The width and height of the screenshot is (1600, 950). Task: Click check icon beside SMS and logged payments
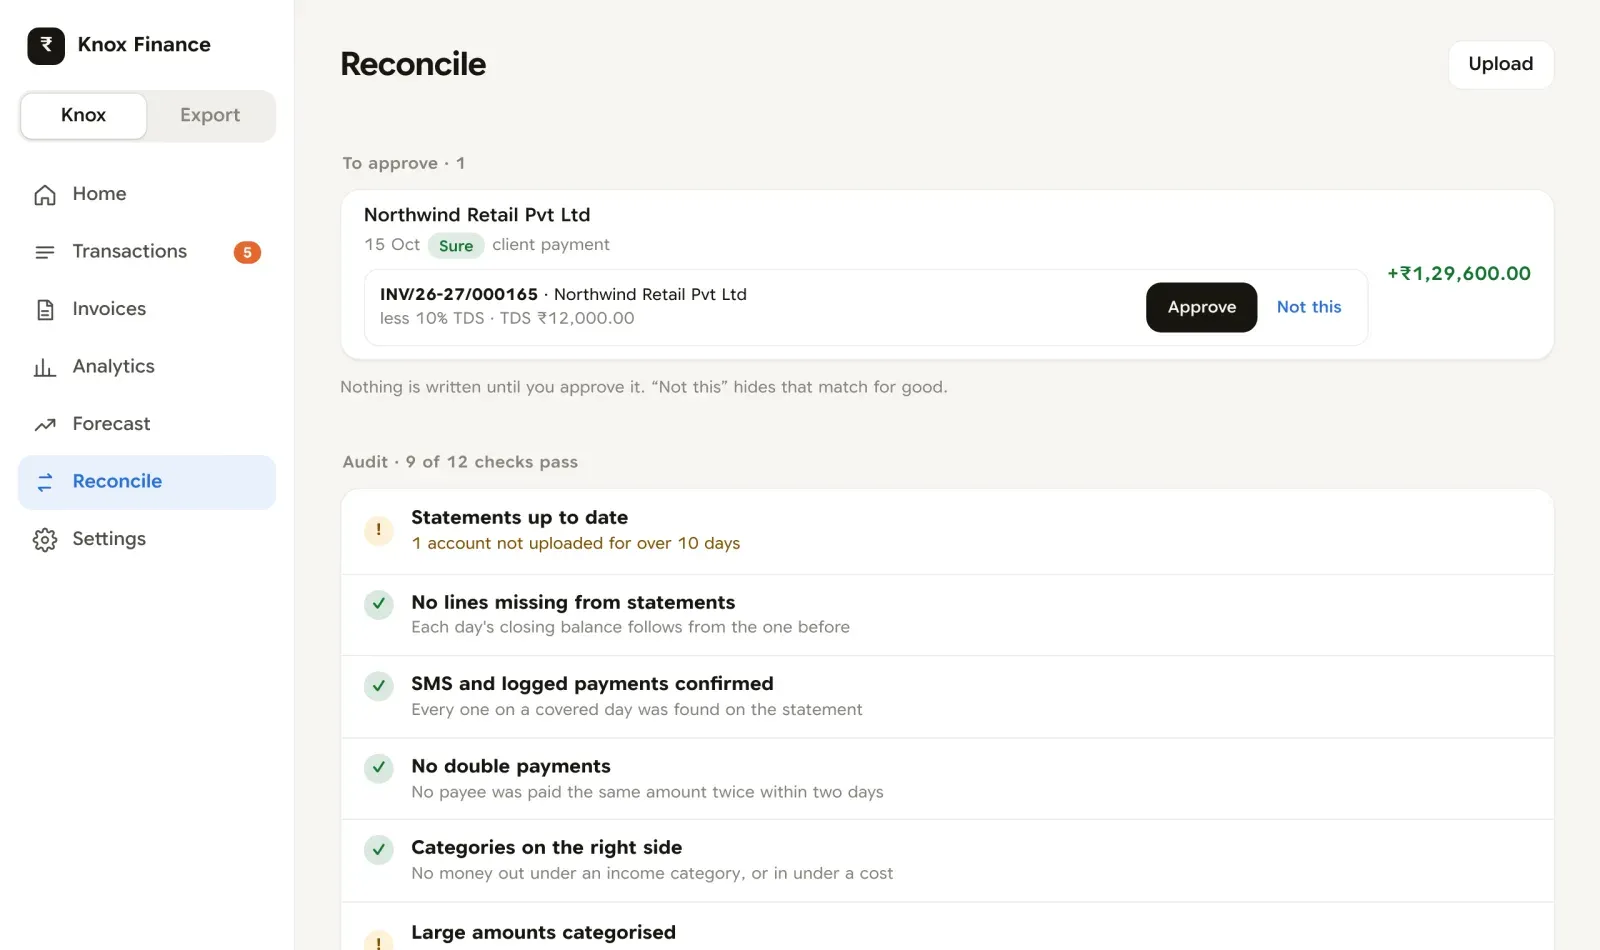[x=378, y=686]
